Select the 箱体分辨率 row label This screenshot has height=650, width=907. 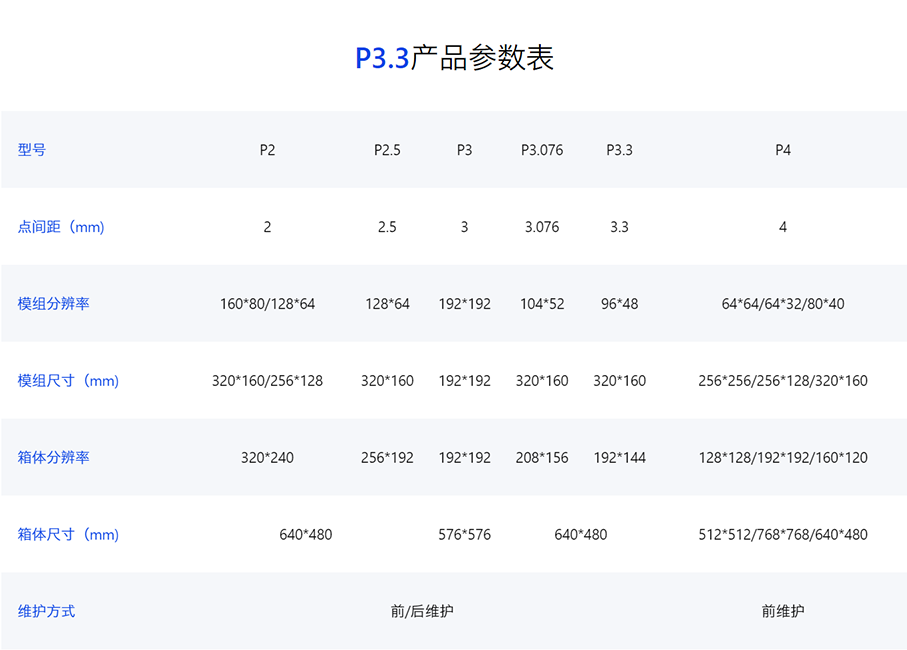click(54, 457)
